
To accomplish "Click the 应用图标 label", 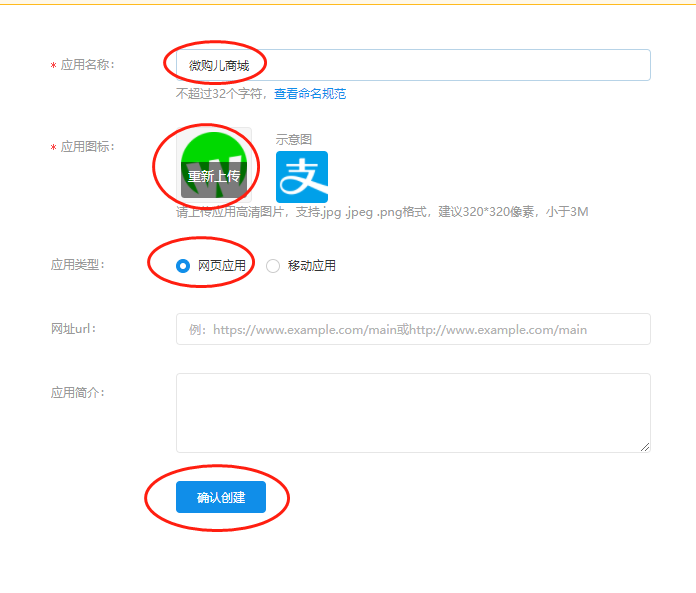I will click(87, 147).
